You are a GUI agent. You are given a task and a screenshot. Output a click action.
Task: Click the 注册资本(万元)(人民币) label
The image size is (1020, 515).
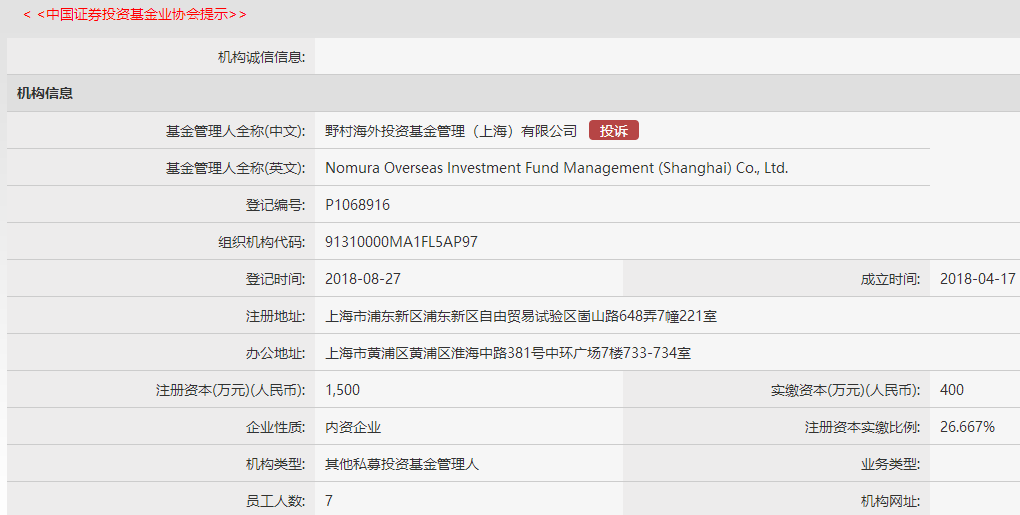tap(230, 390)
